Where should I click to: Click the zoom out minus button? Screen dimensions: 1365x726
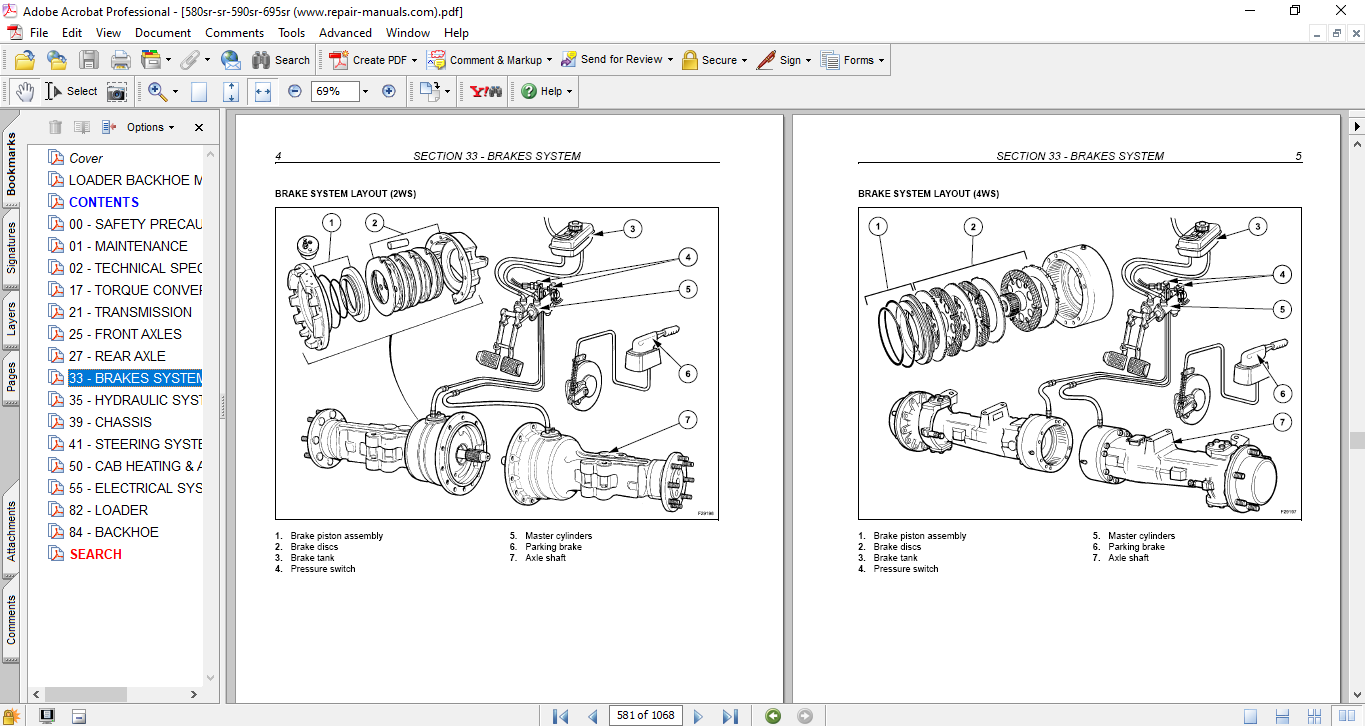pos(294,91)
